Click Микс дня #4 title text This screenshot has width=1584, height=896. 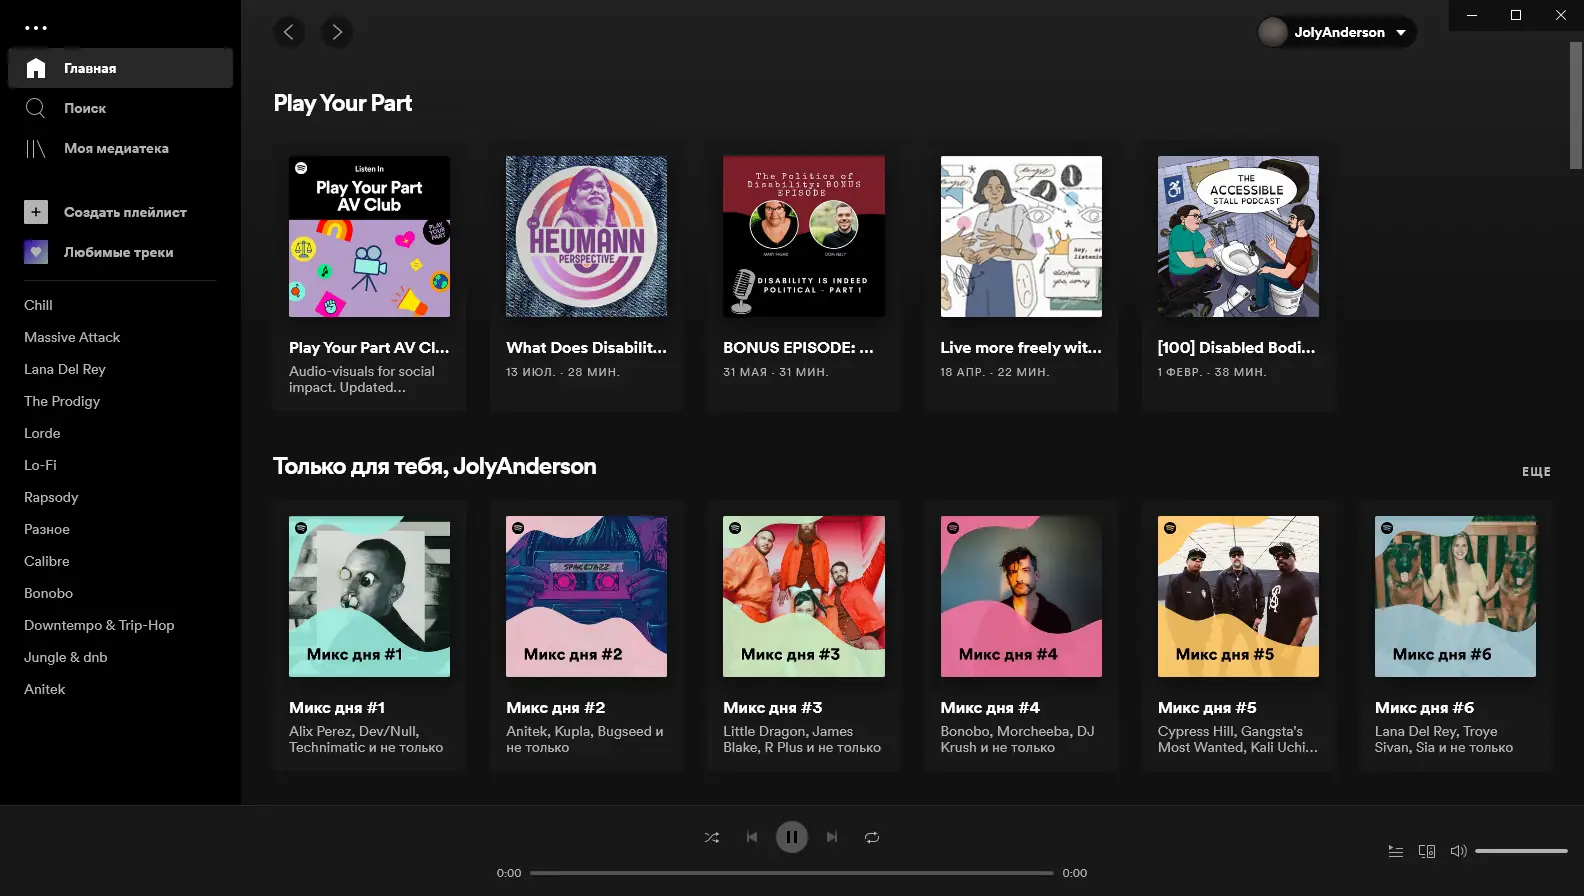pyautogui.click(x=990, y=708)
